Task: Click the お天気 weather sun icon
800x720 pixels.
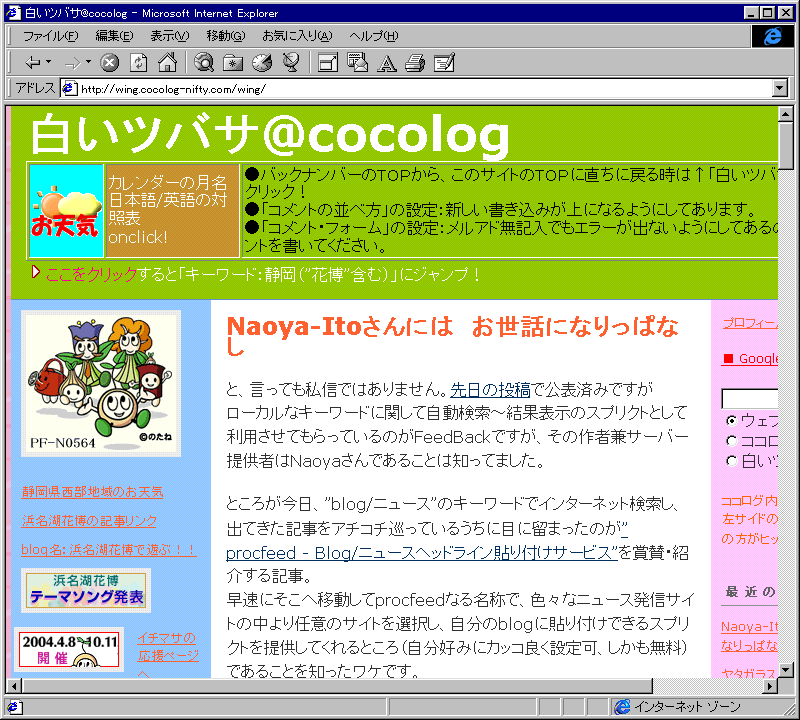Action: click(66, 211)
